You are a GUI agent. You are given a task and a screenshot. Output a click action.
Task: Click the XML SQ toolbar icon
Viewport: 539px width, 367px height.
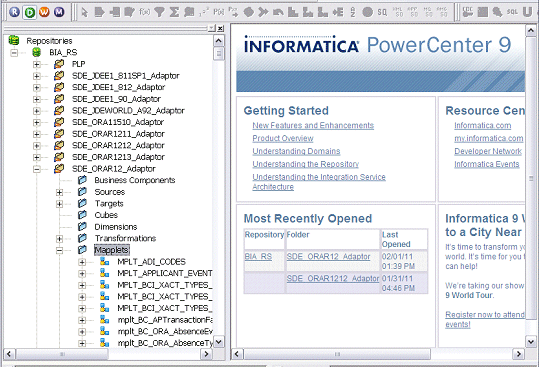(398, 12)
